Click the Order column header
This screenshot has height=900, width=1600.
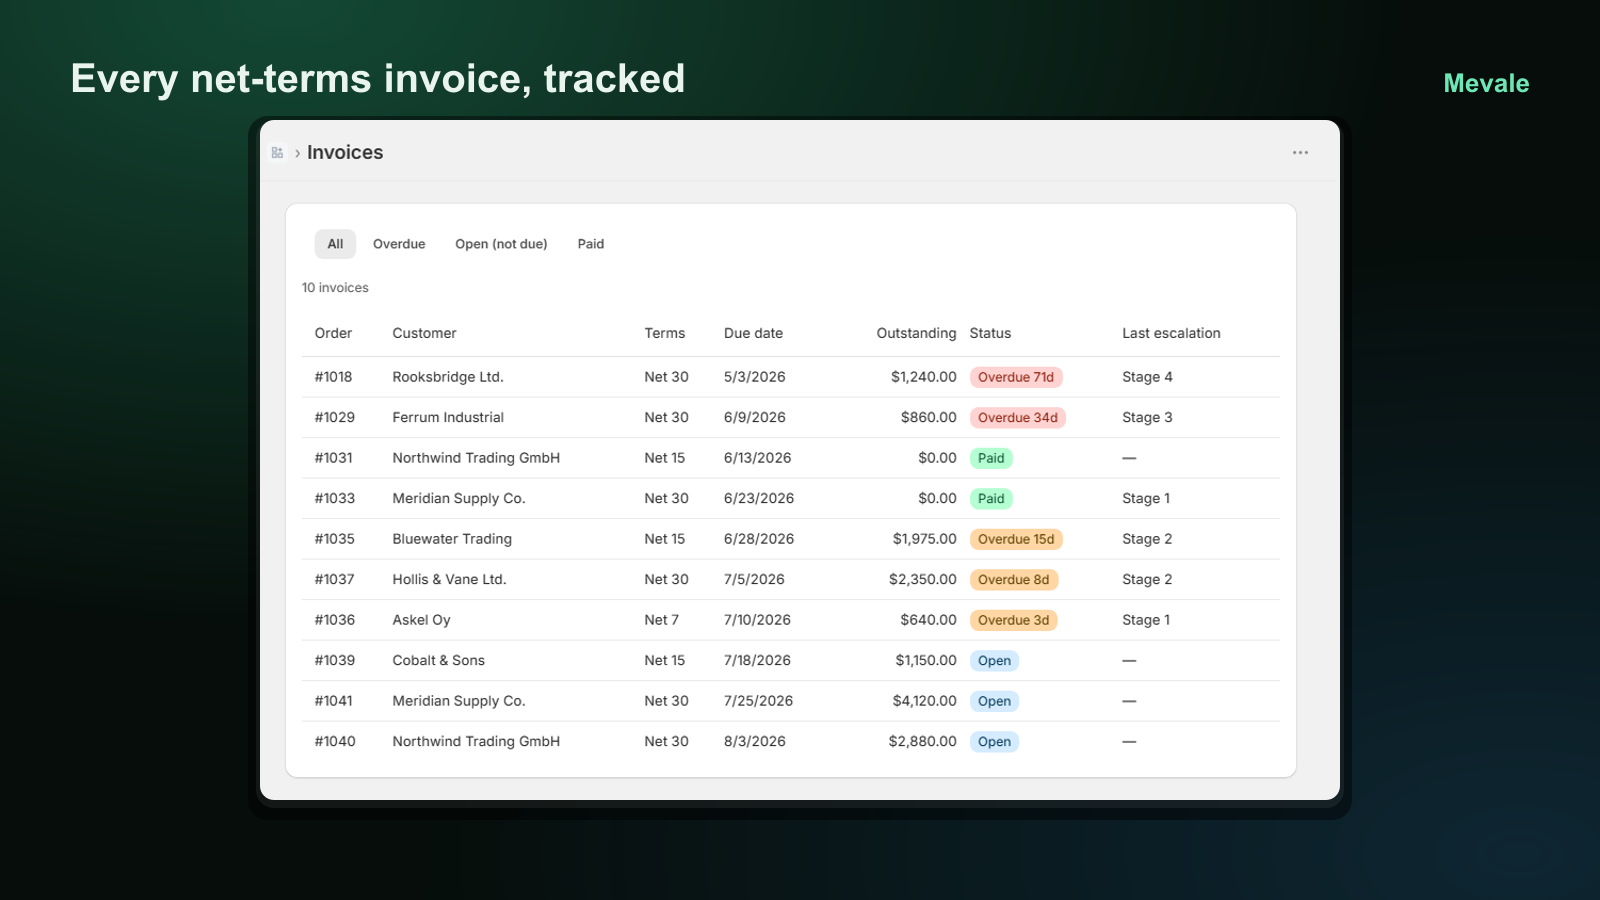click(333, 333)
